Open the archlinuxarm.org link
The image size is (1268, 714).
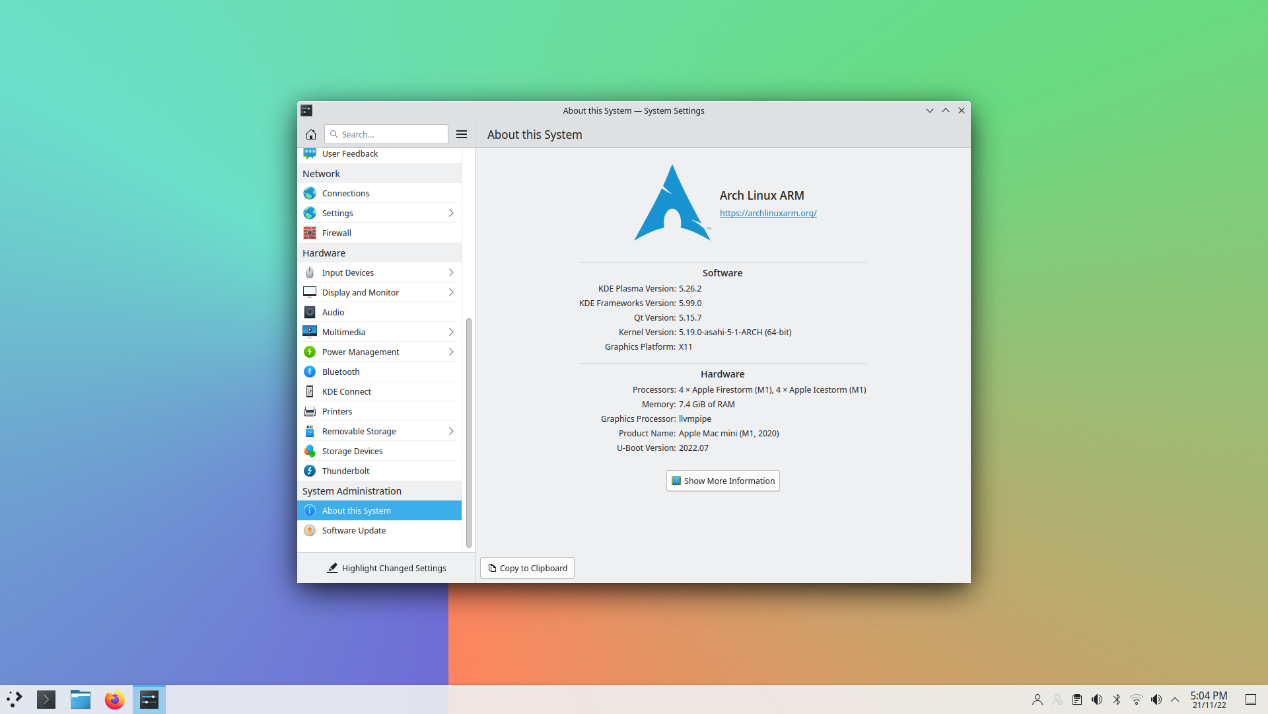pyautogui.click(x=768, y=213)
